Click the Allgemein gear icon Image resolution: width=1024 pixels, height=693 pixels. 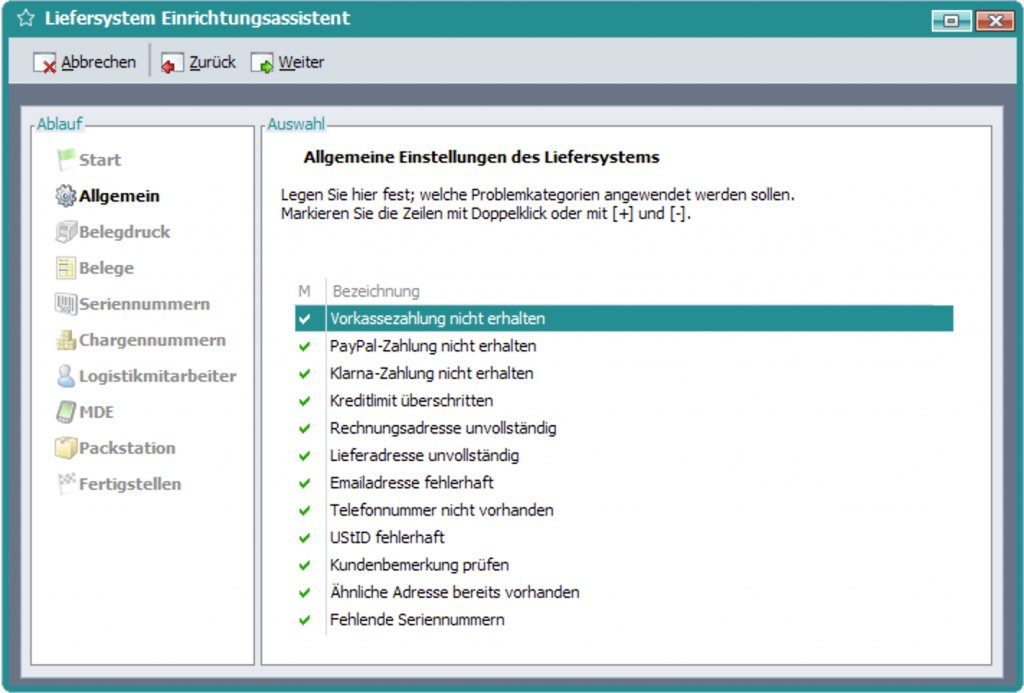(66, 196)
